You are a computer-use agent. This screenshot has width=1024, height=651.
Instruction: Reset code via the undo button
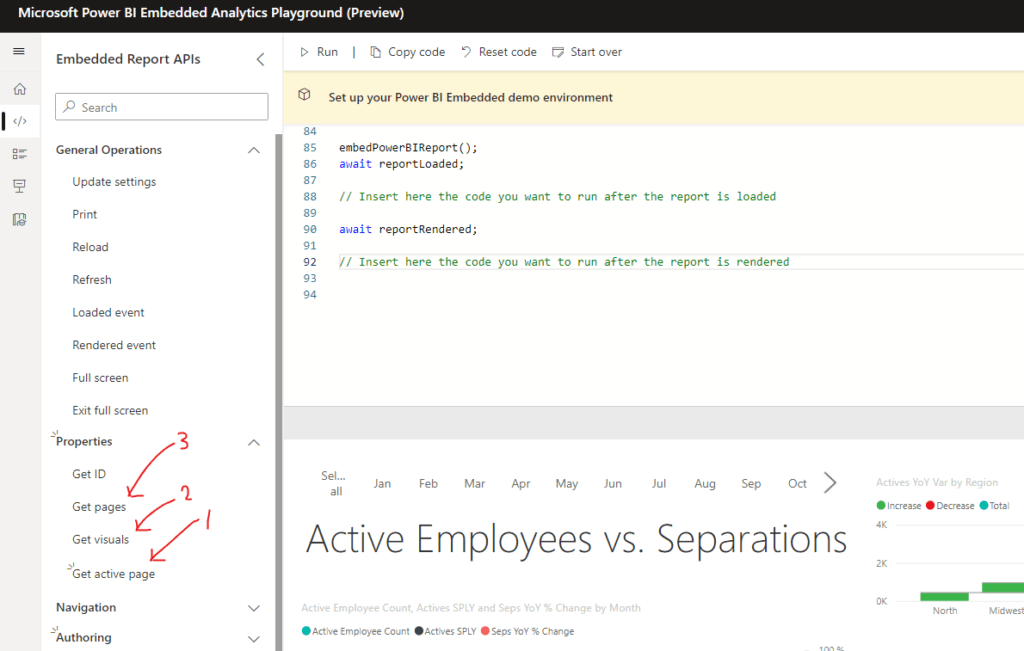click(498, 52)
